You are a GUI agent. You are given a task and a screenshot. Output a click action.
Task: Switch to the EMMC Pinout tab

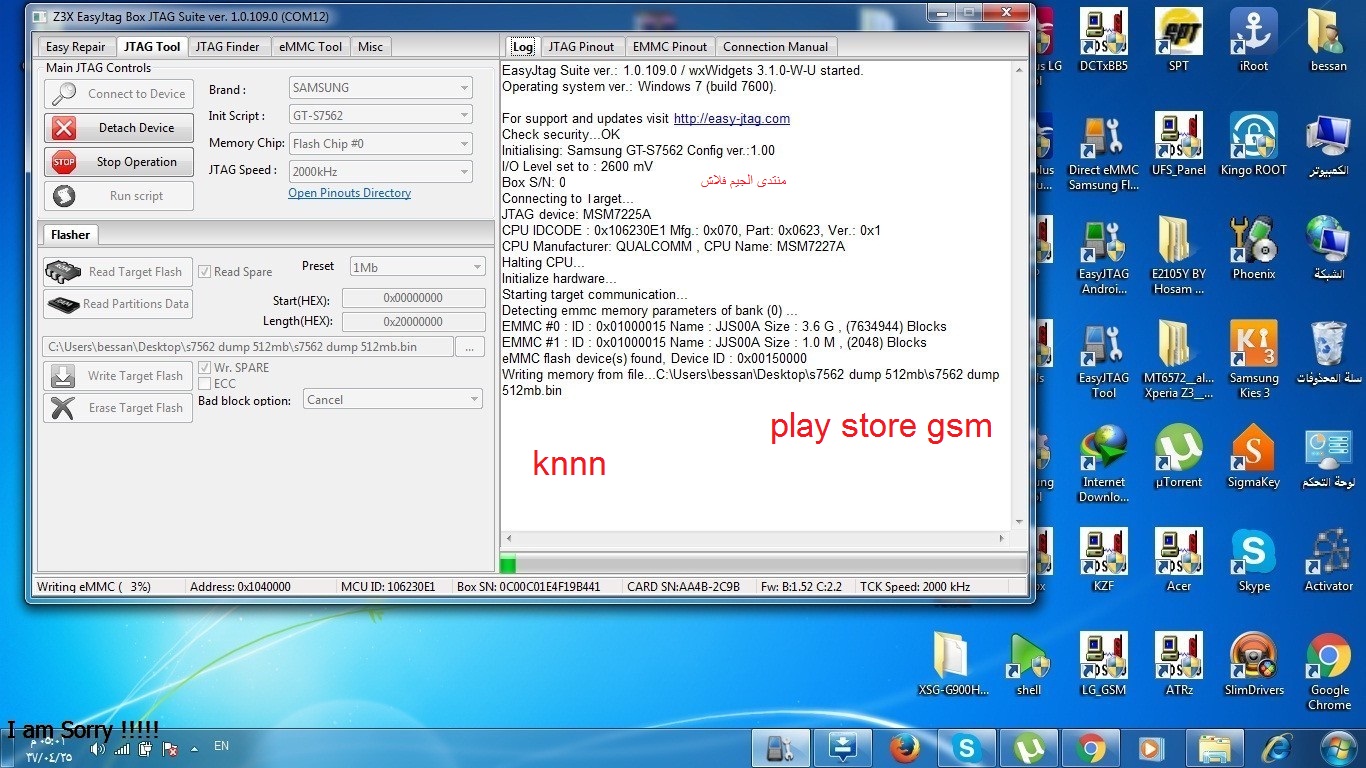click(670, 47)
